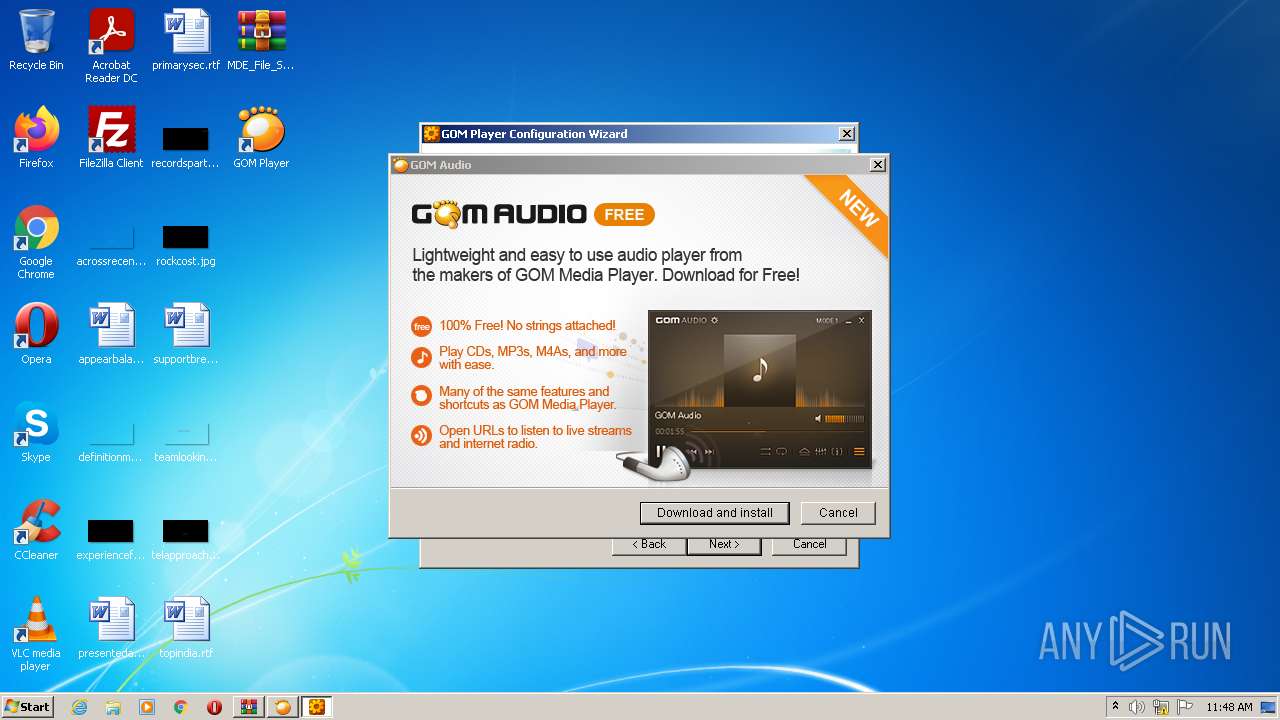This screenshot has width=1280, height=720.
Task: Show hidden system tray icons
Action: 1115,707
